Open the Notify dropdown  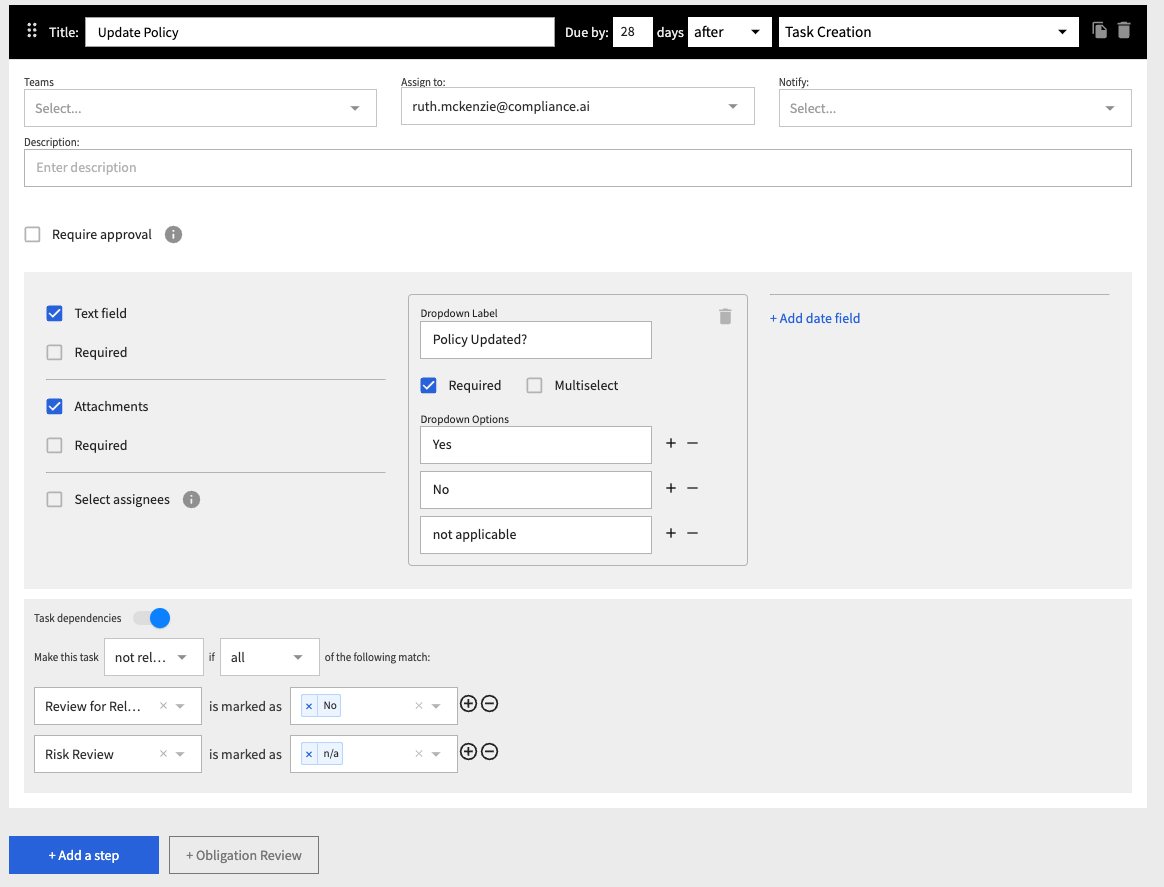pyautogui.click(x=954, y=107)
